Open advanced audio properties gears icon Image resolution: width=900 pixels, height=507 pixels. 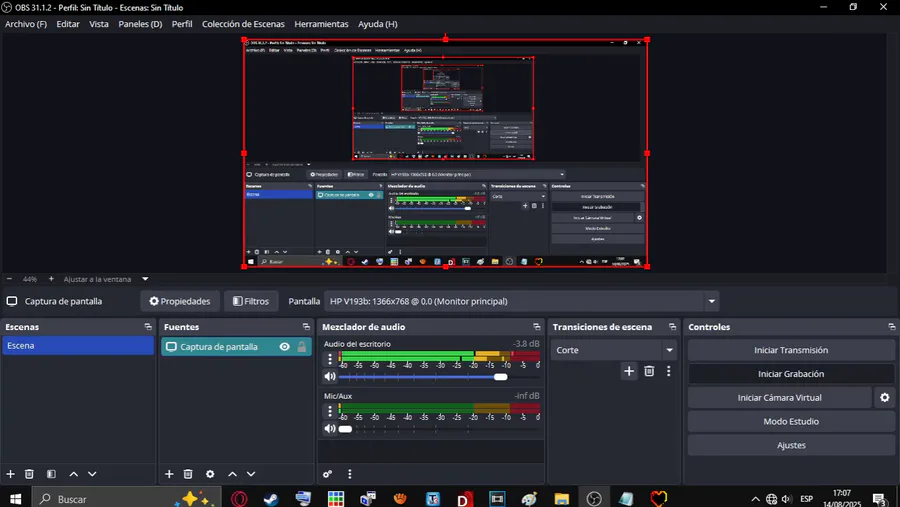pyautogui.click(x=327, y=474)
